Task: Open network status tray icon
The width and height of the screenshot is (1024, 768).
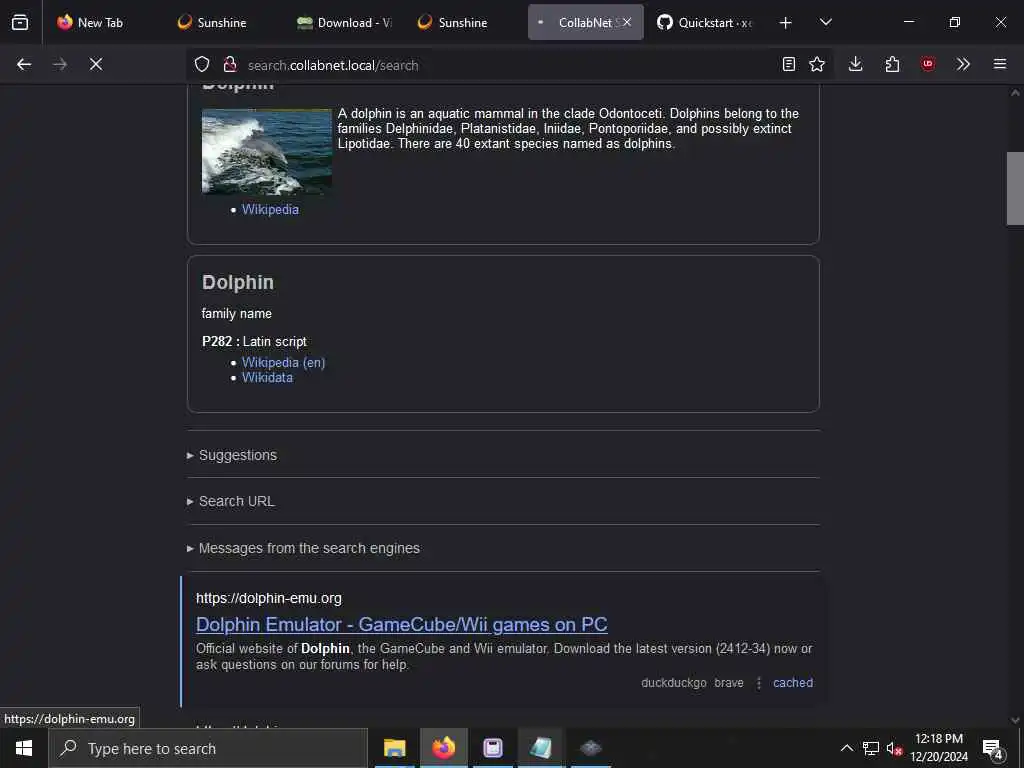Action: (871, 748)
